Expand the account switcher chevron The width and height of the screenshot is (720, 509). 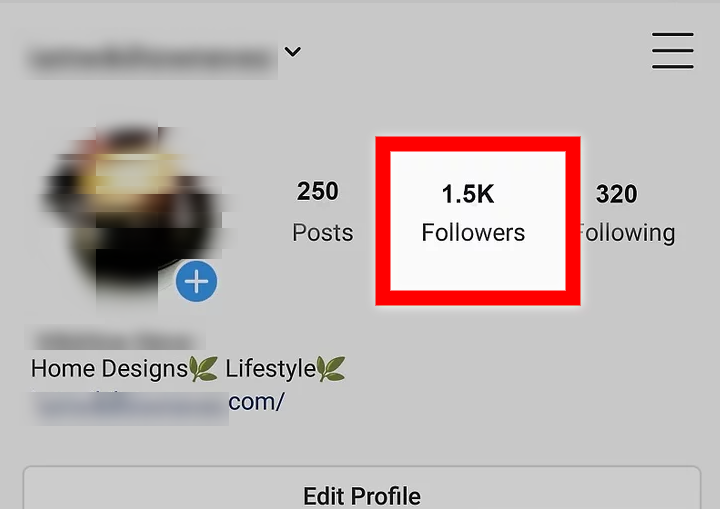point(292,51)
